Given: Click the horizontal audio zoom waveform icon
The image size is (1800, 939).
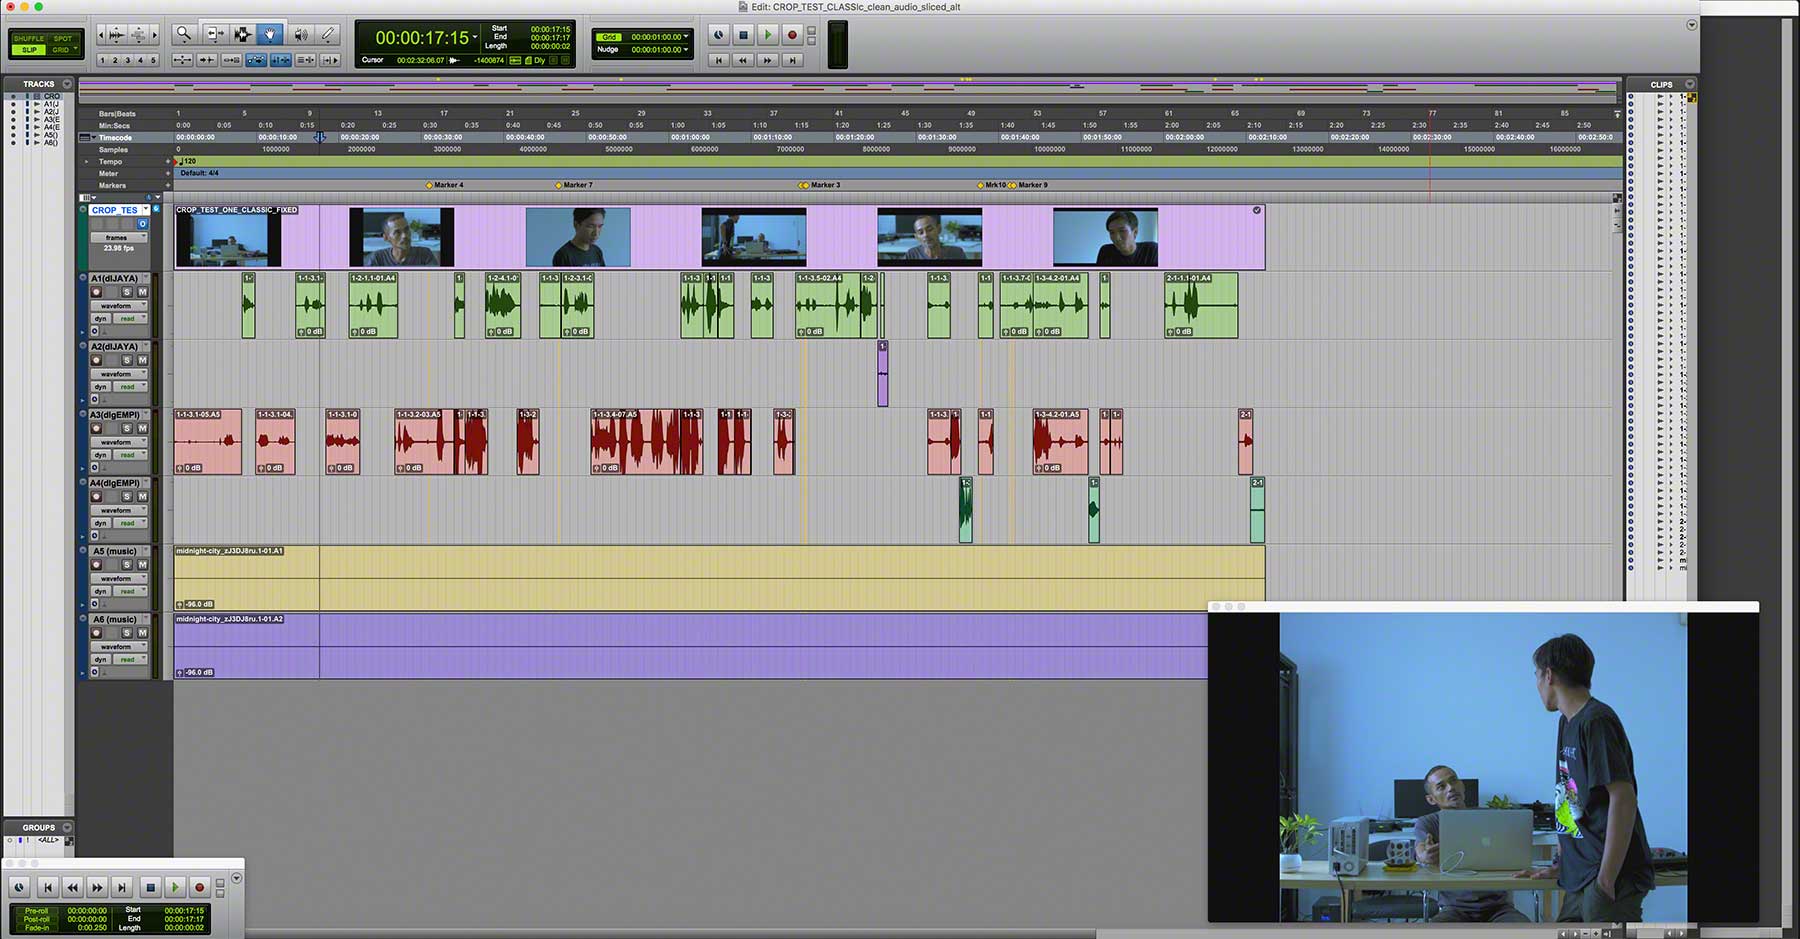Looking at the screenshot, I should pos(117,35).
